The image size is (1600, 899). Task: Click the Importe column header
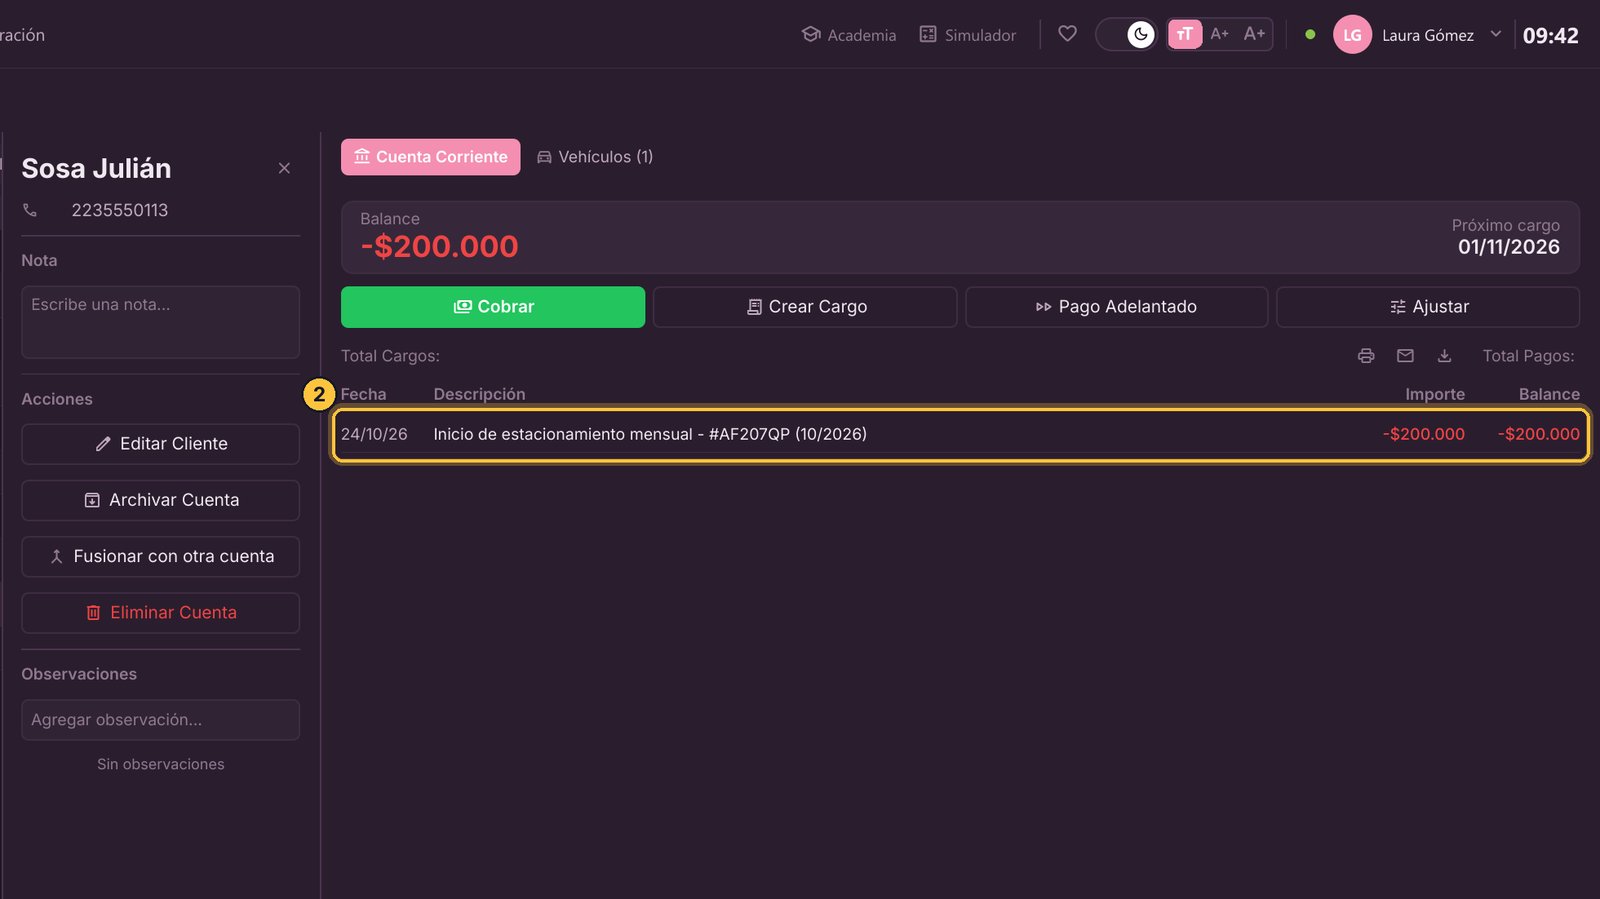(1435, 394)
